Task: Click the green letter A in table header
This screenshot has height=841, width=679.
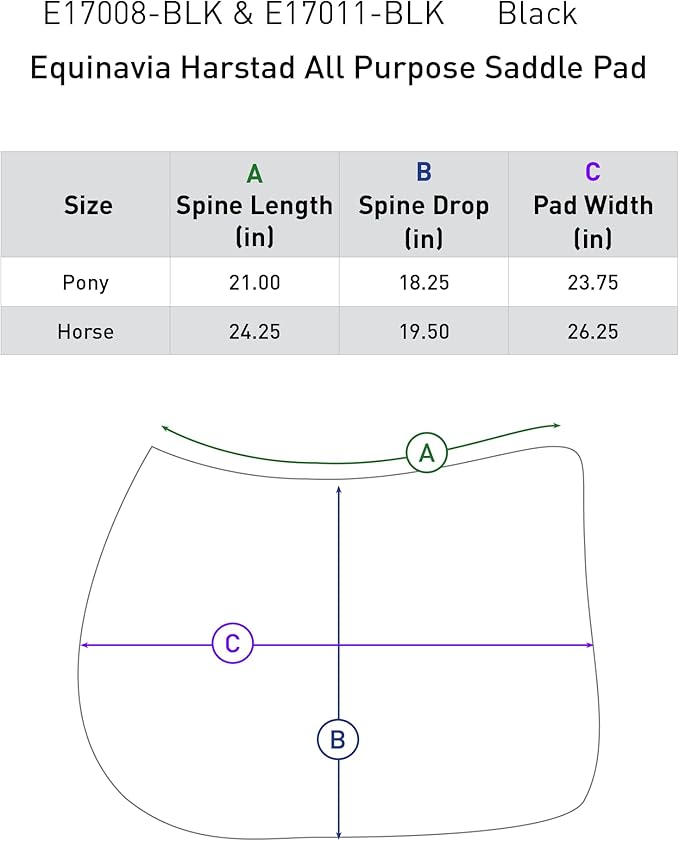Action: tap(254, 173)
